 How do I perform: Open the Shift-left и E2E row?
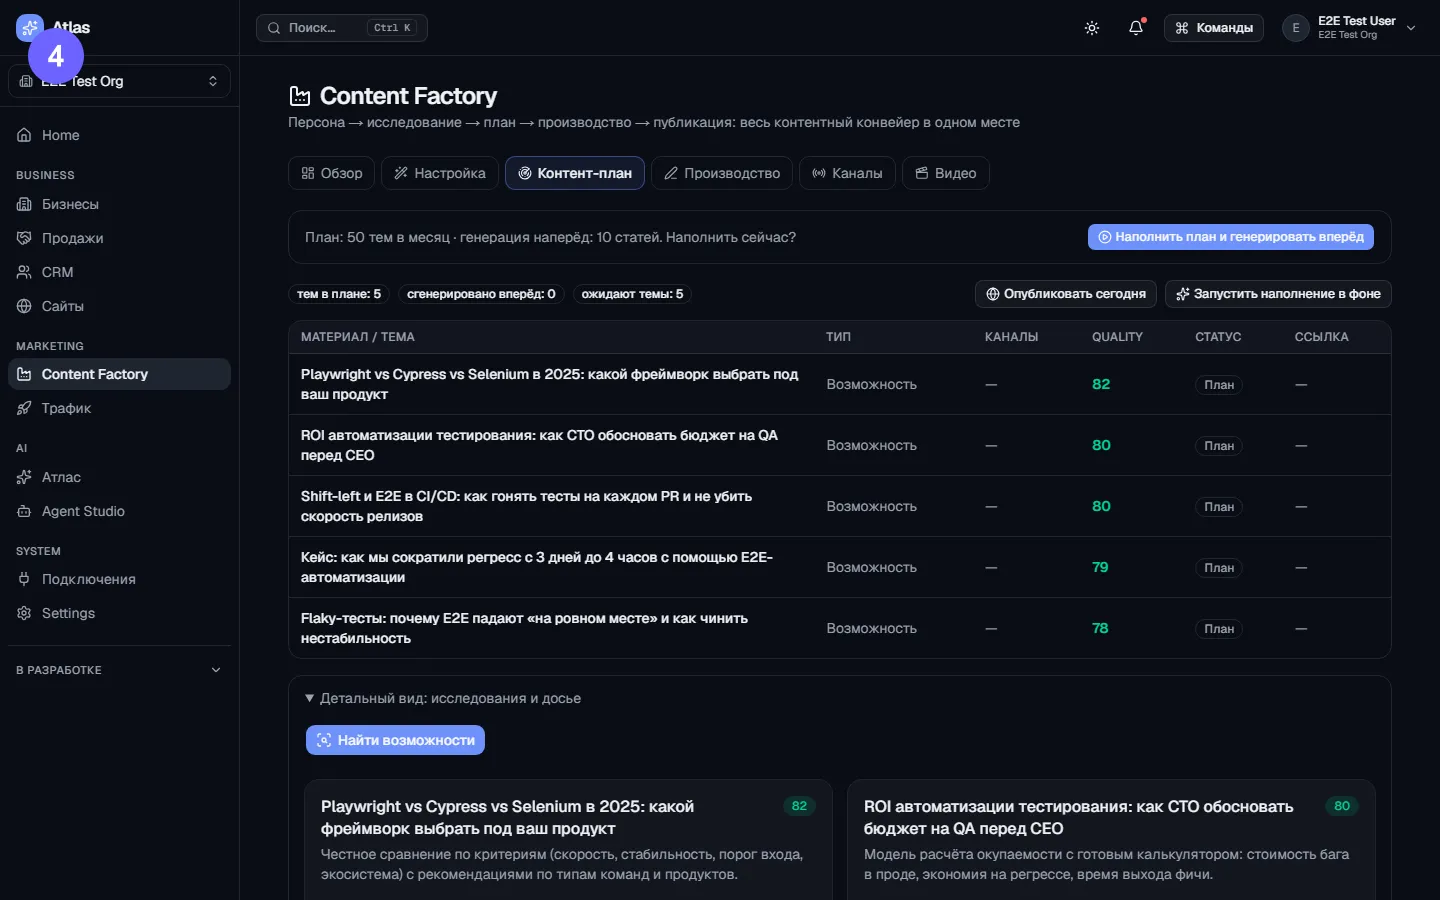coord(840,506)
